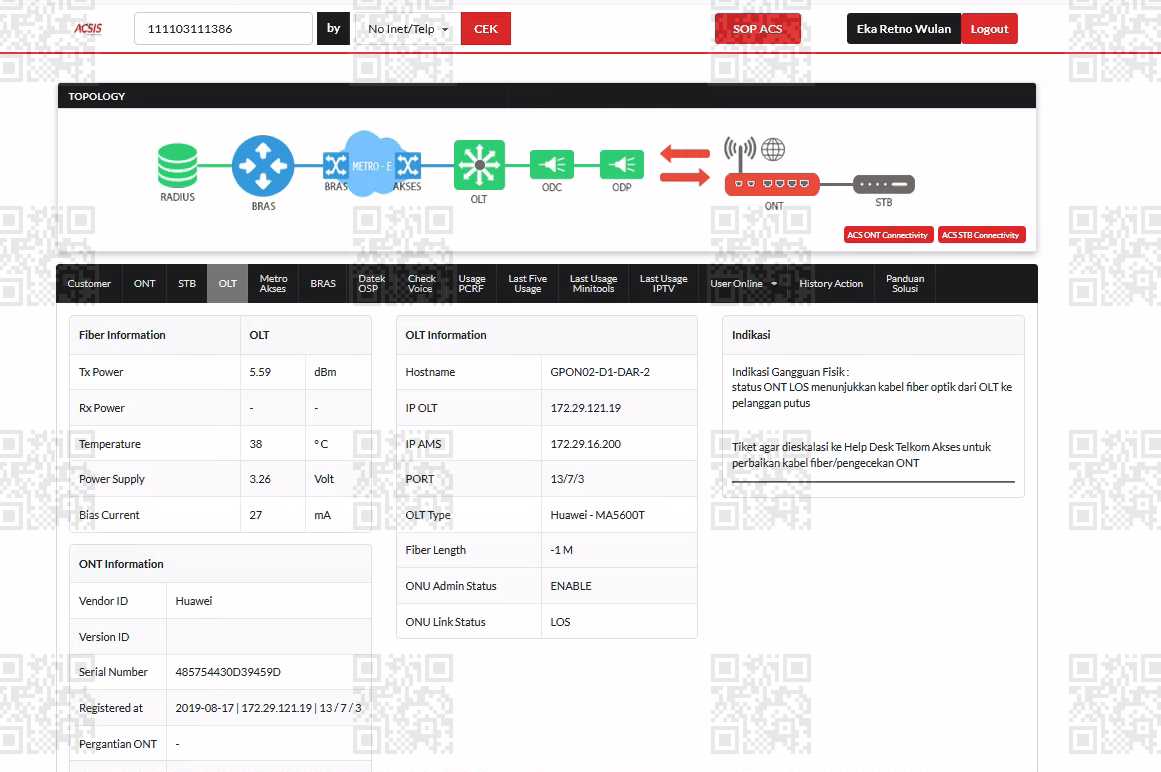The image size is (1161, 772).
Task: Open the Panduan Solusi tab
Action: pos(905,283)
